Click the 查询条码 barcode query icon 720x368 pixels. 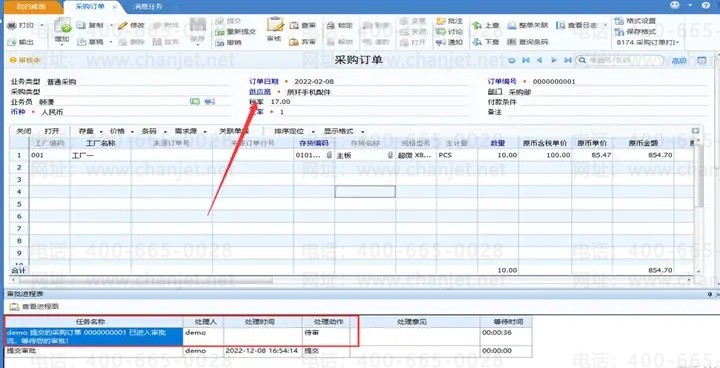(x=512, y=42)
